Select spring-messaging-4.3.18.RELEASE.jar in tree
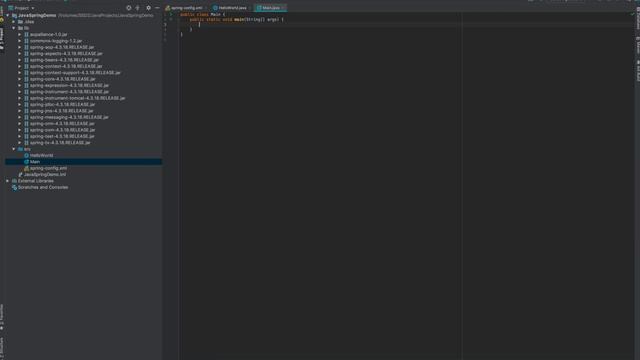 69,117
